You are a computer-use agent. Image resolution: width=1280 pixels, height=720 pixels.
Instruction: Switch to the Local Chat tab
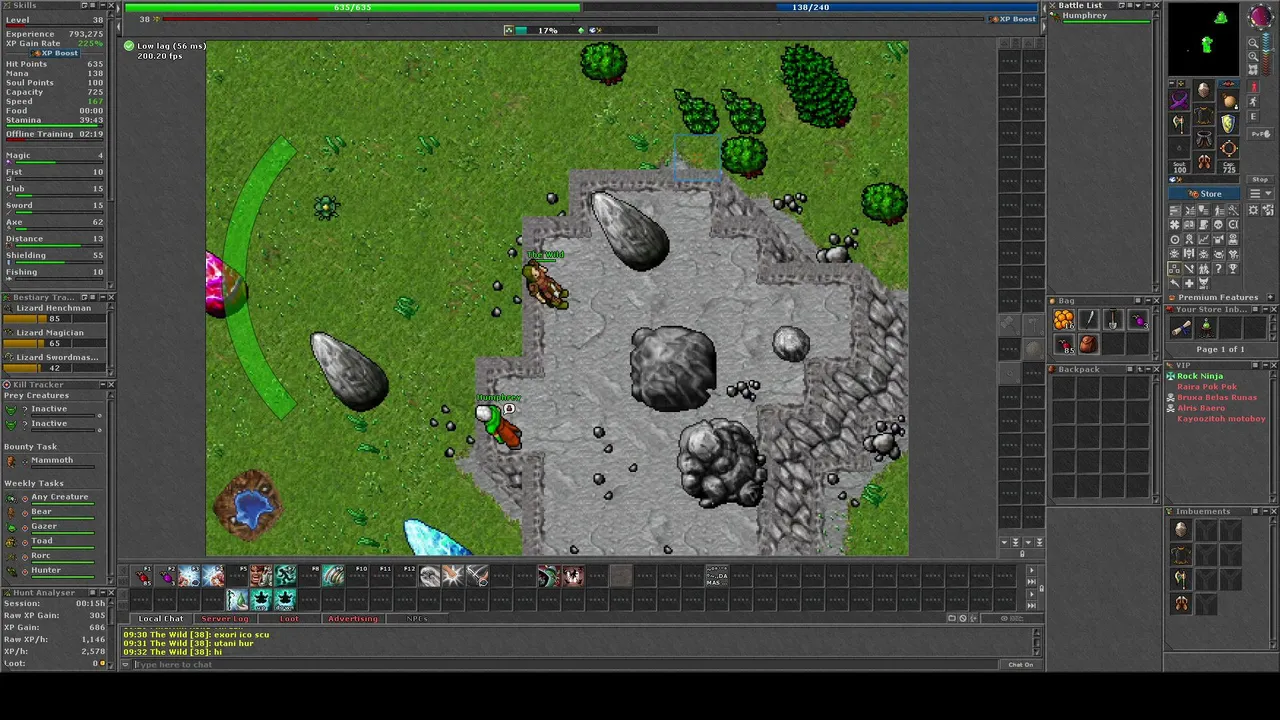pos(161,618)
